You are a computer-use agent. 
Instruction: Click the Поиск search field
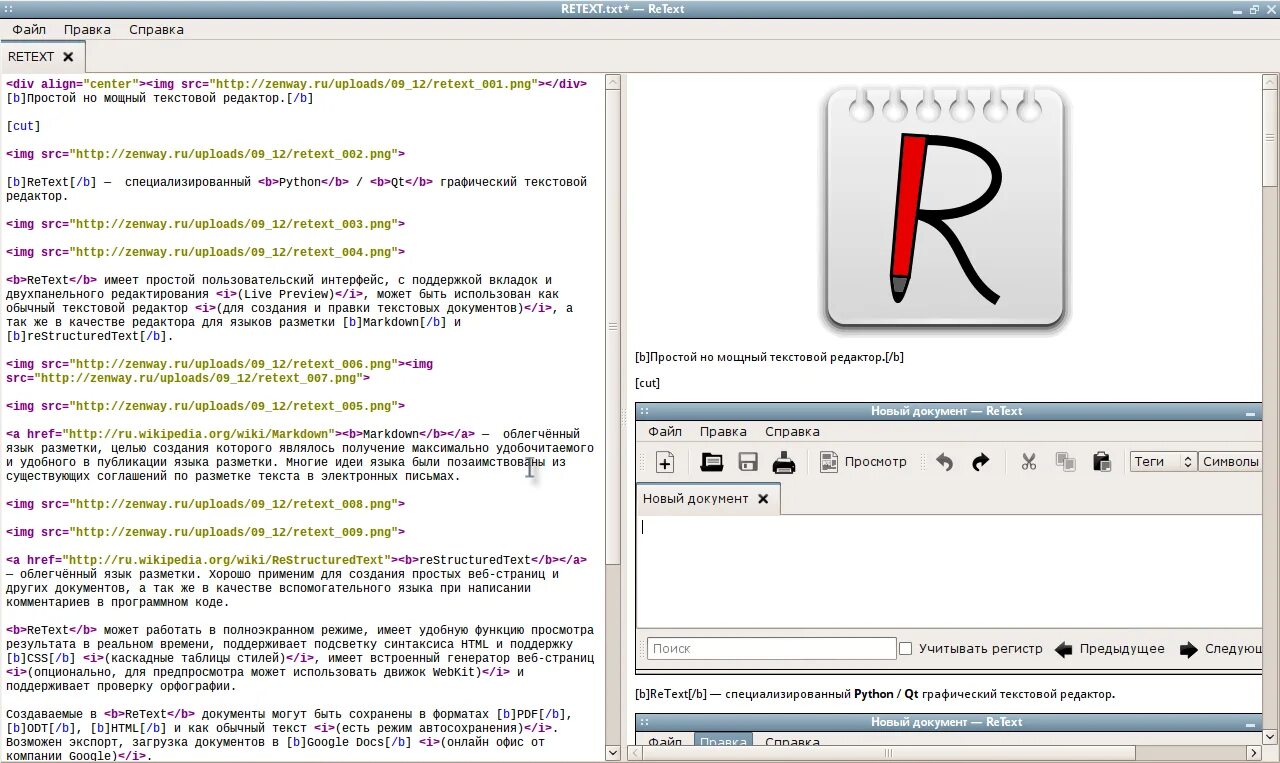(x=771, y=649)
